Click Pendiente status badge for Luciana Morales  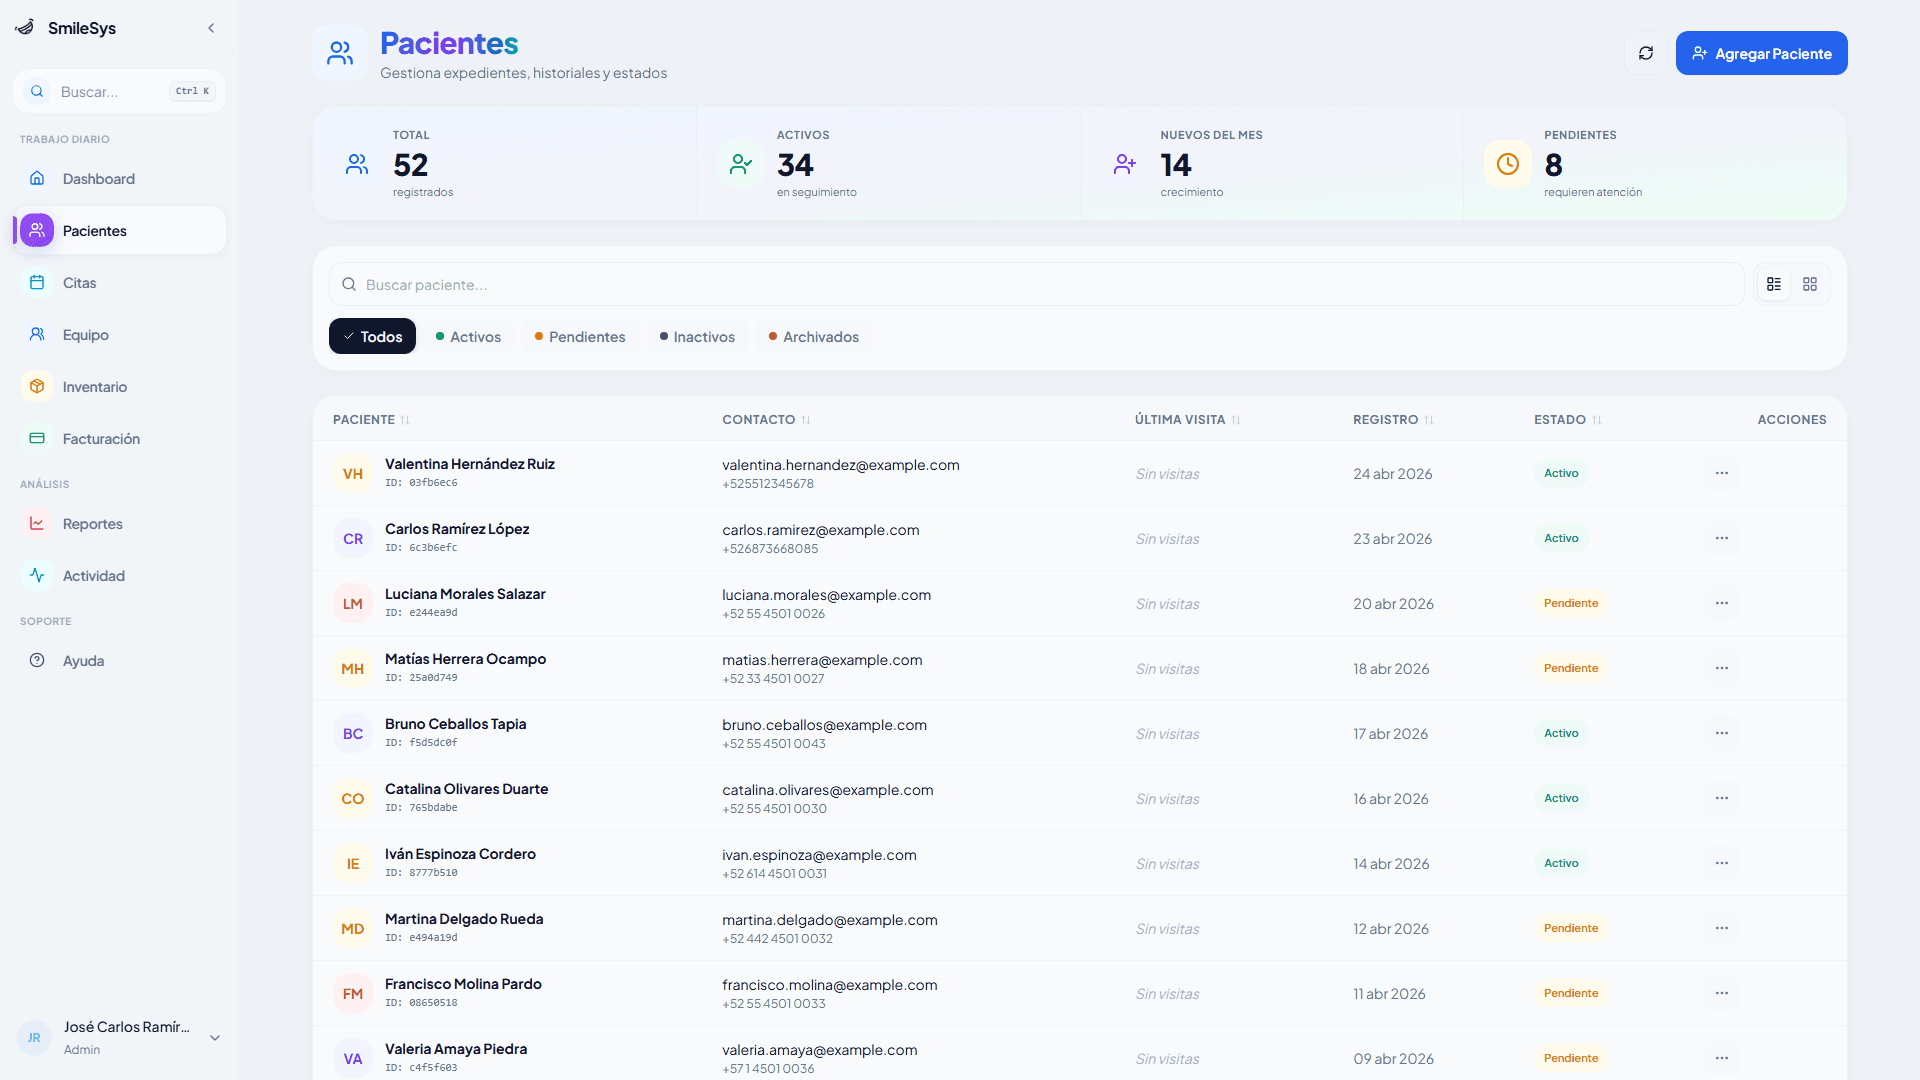tap(1570, 603)
